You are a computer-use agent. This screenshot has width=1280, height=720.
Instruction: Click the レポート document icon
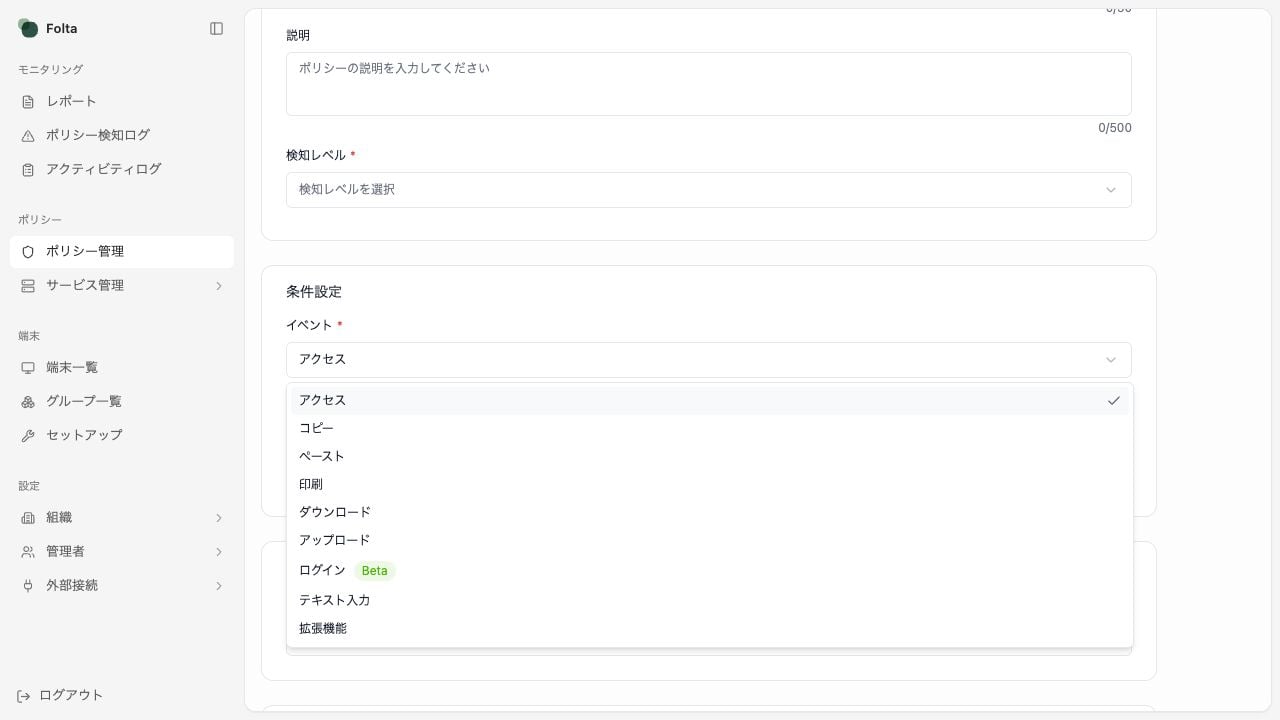[x=28, y=102]
